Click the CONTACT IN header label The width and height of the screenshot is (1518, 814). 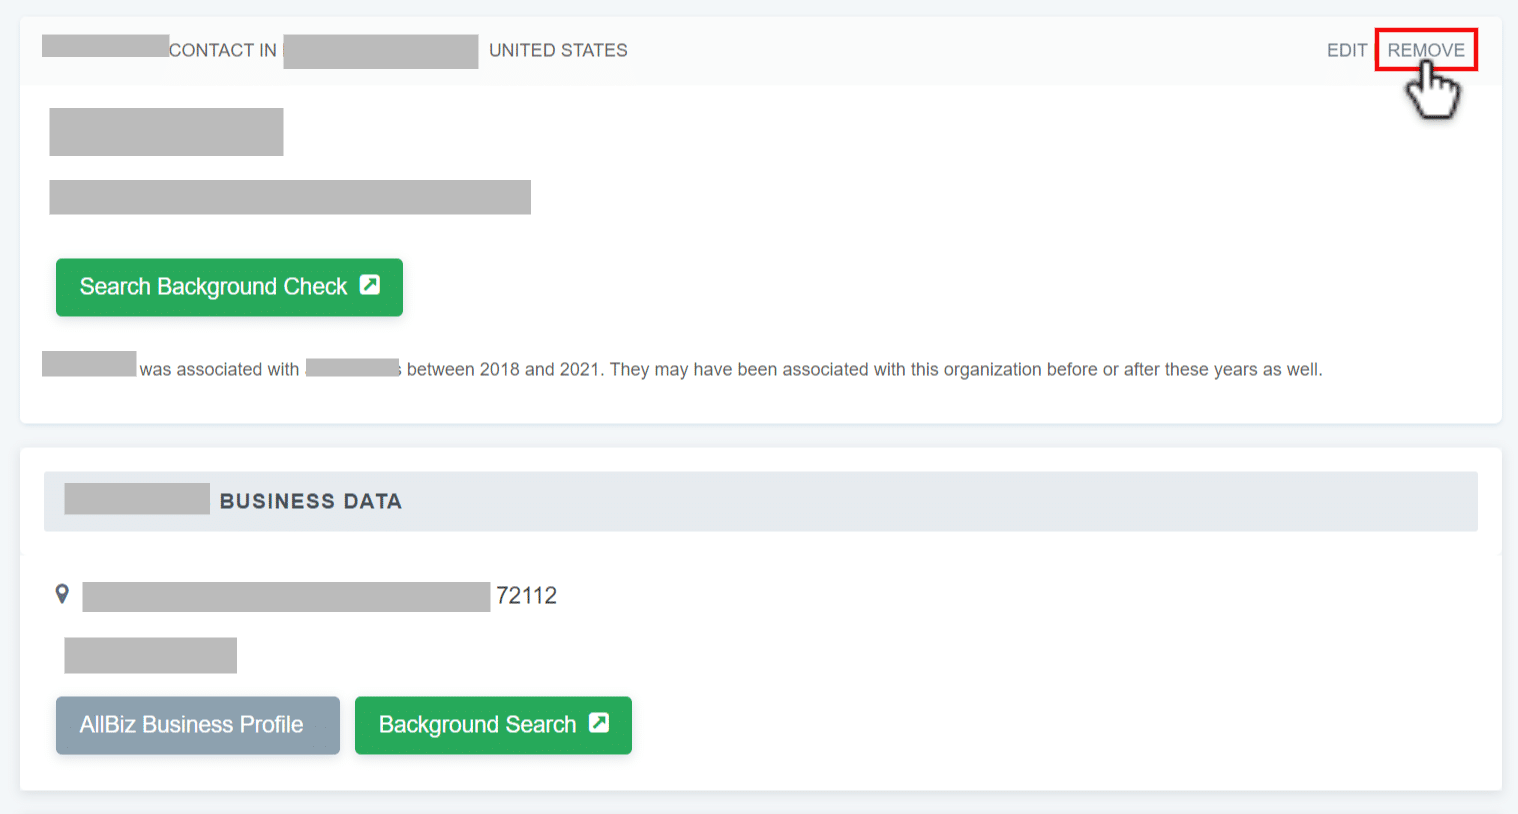(222, 50)
